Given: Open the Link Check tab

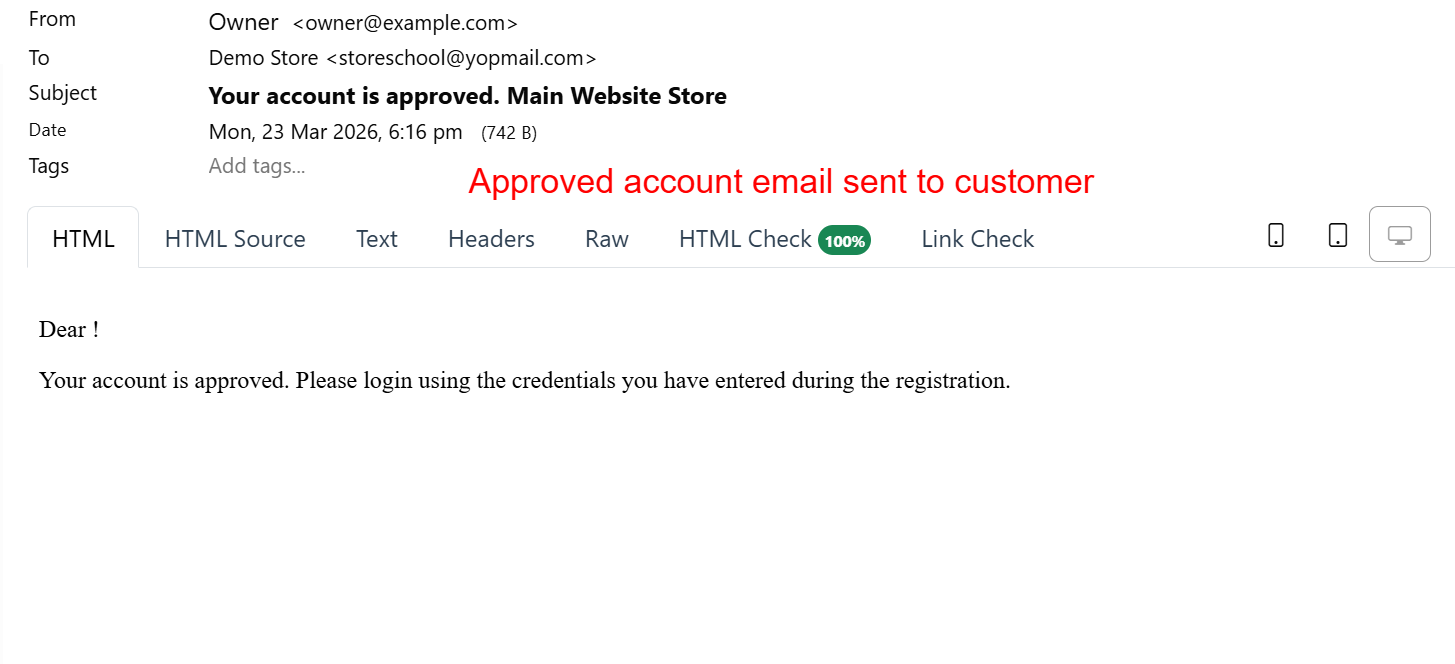Looking at the screenshot, I should coord(977,239).
